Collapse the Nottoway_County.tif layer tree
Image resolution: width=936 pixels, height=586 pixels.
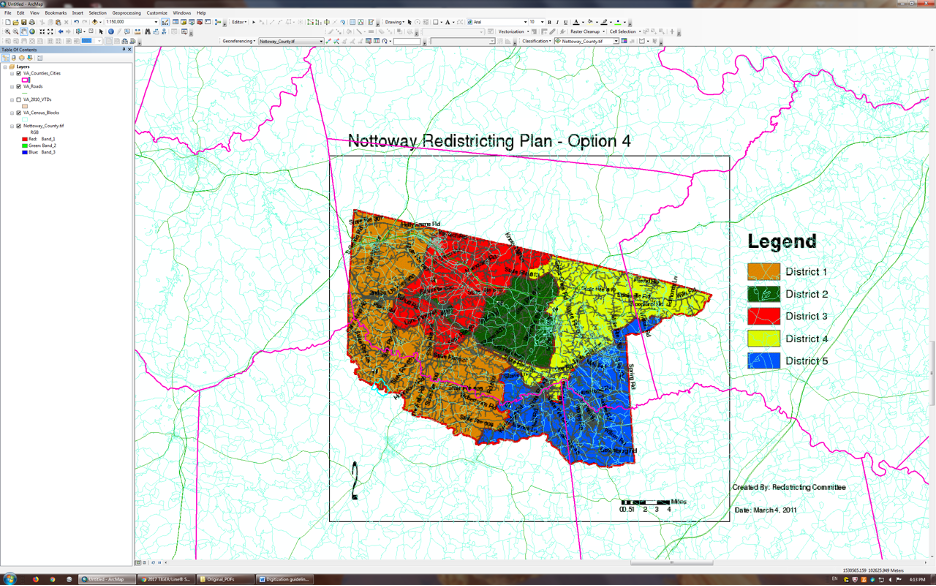coord(12,127)
